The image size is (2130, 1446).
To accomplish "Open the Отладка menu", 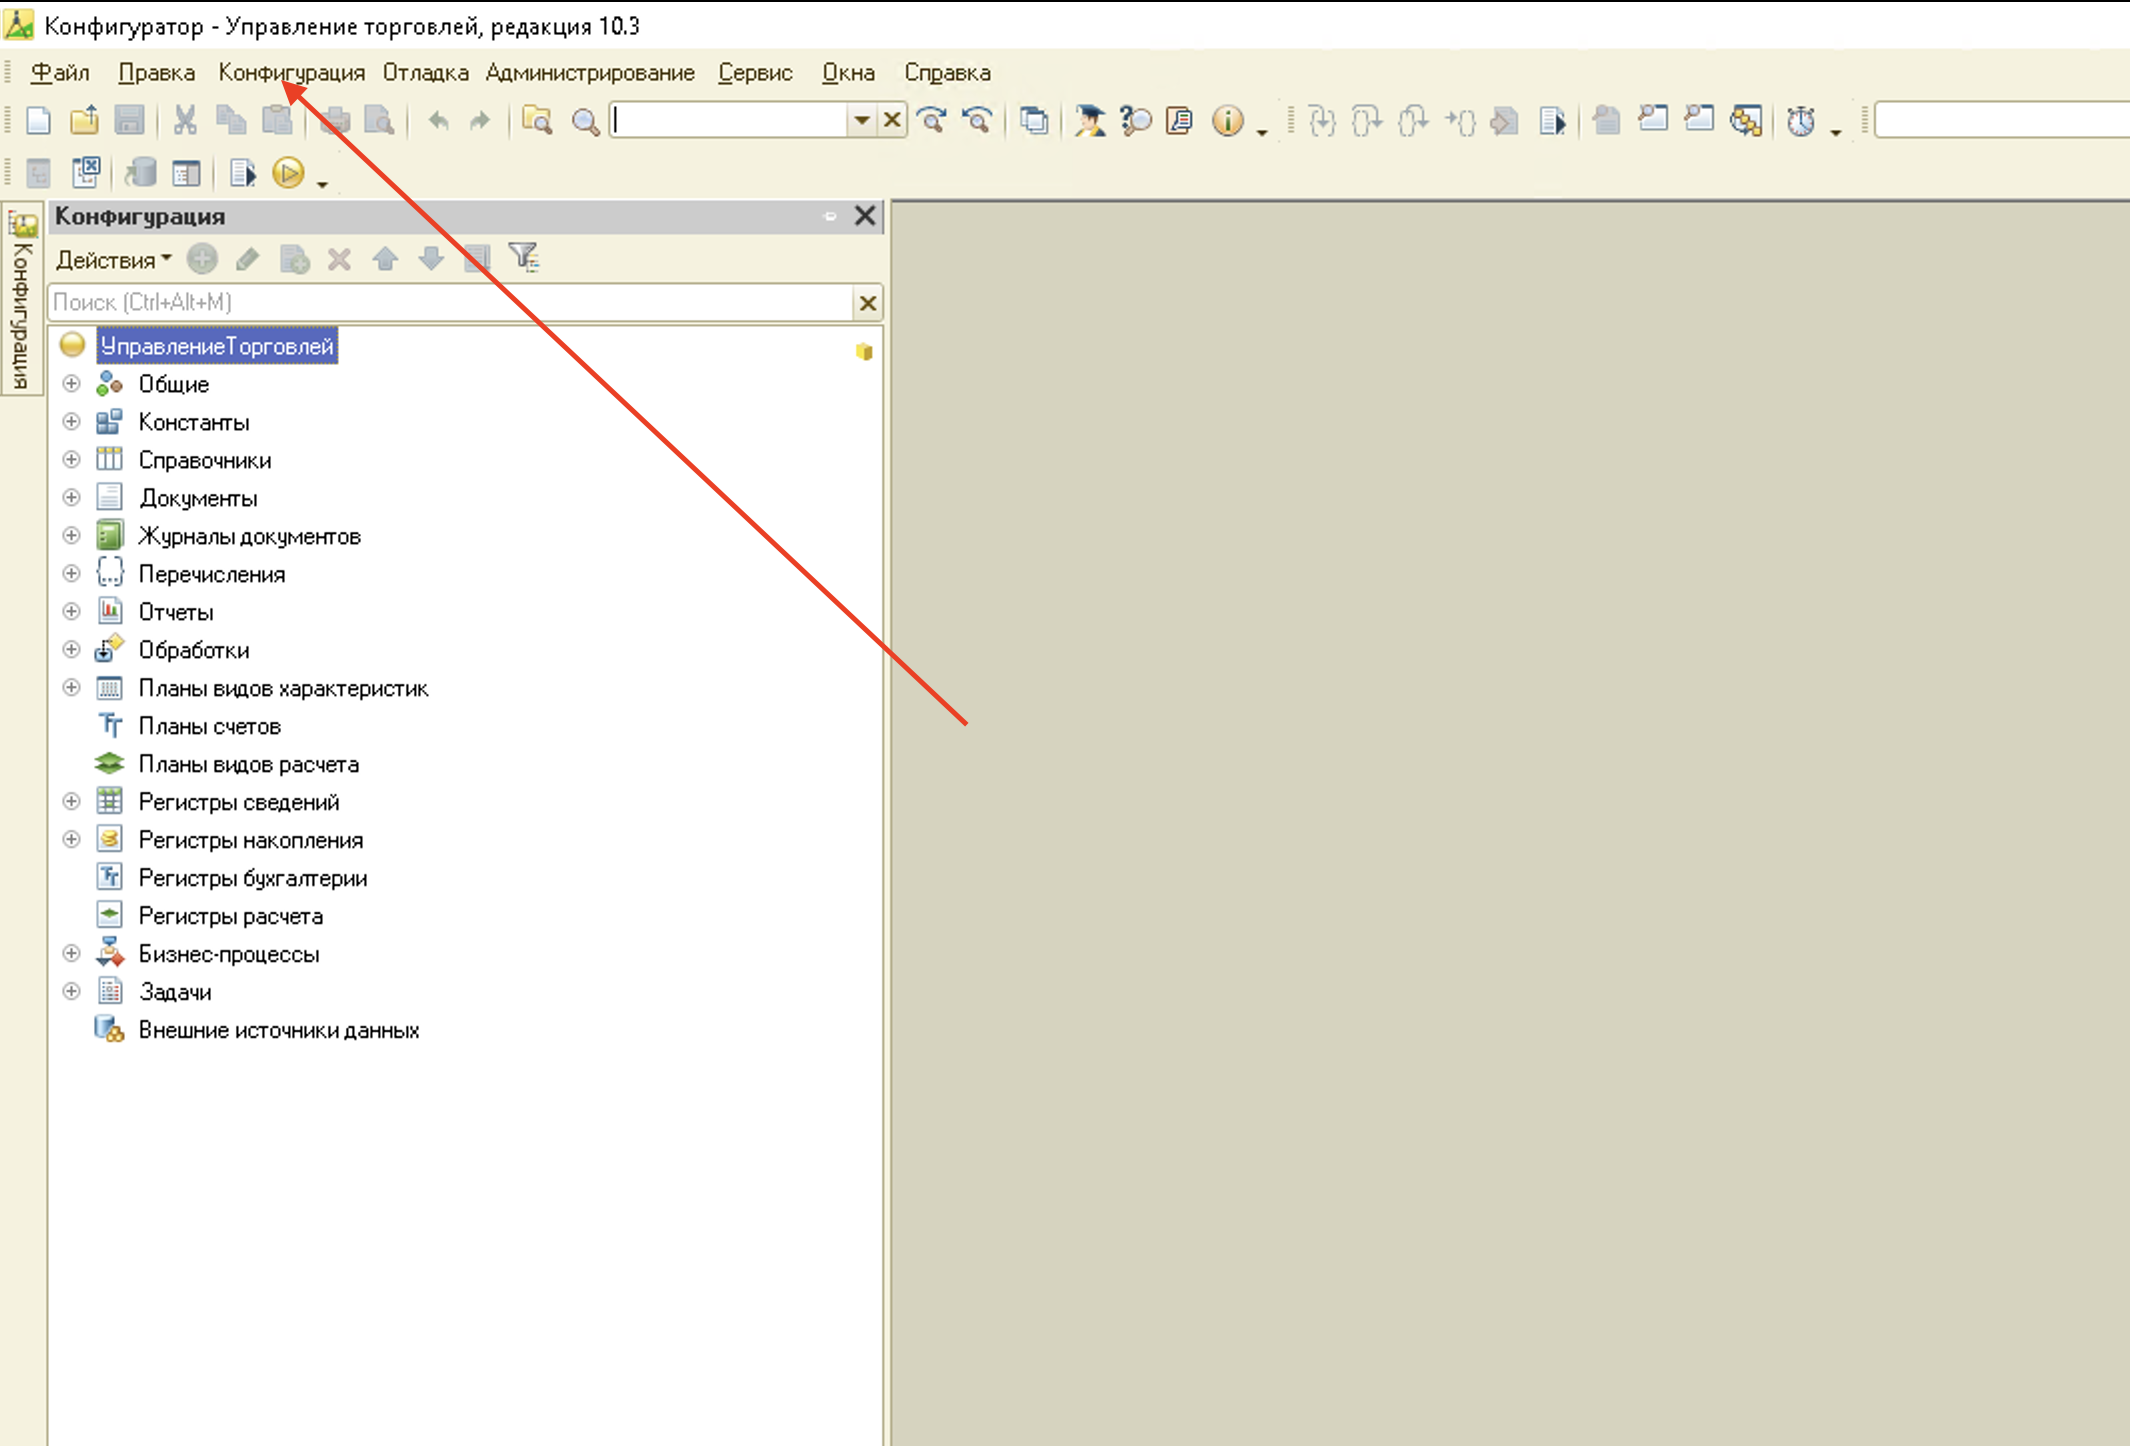I will [425, 73].
